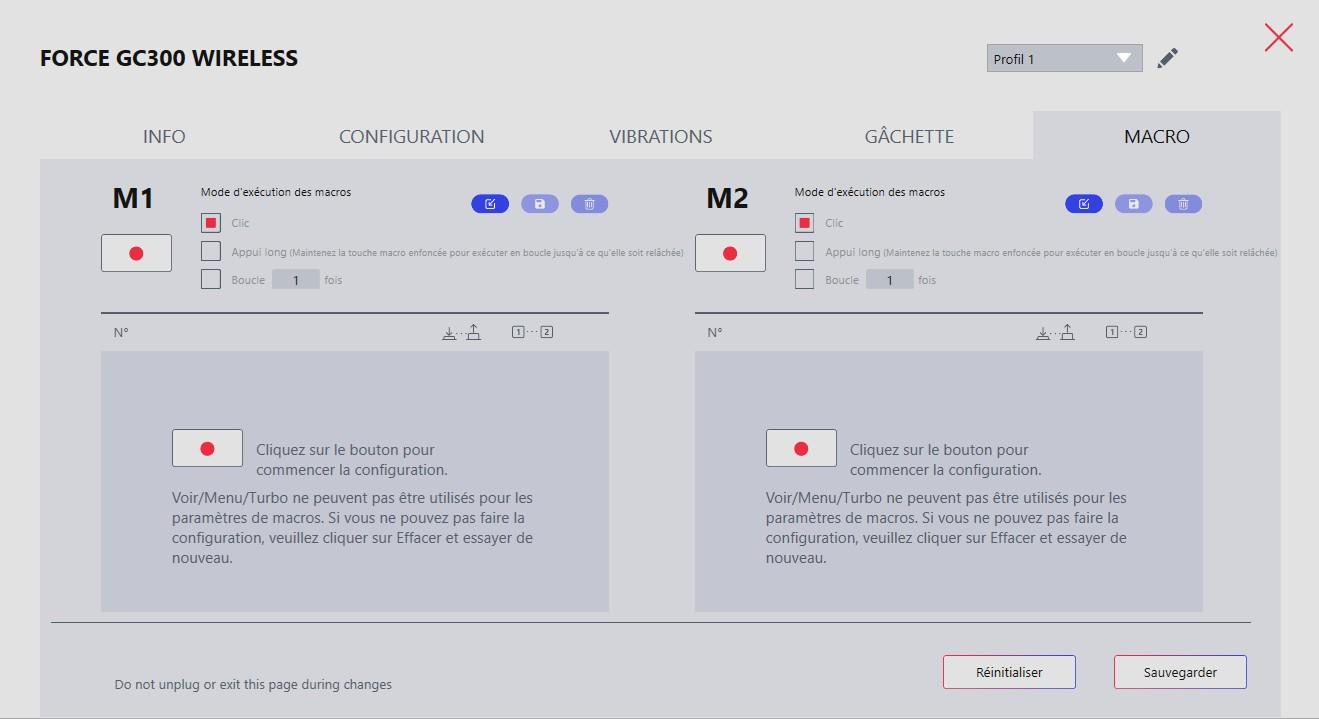Click the M1 delete trash icon
Image resolution: width=1319 pixels, height=719 pixels.
[x=590, y=204]
